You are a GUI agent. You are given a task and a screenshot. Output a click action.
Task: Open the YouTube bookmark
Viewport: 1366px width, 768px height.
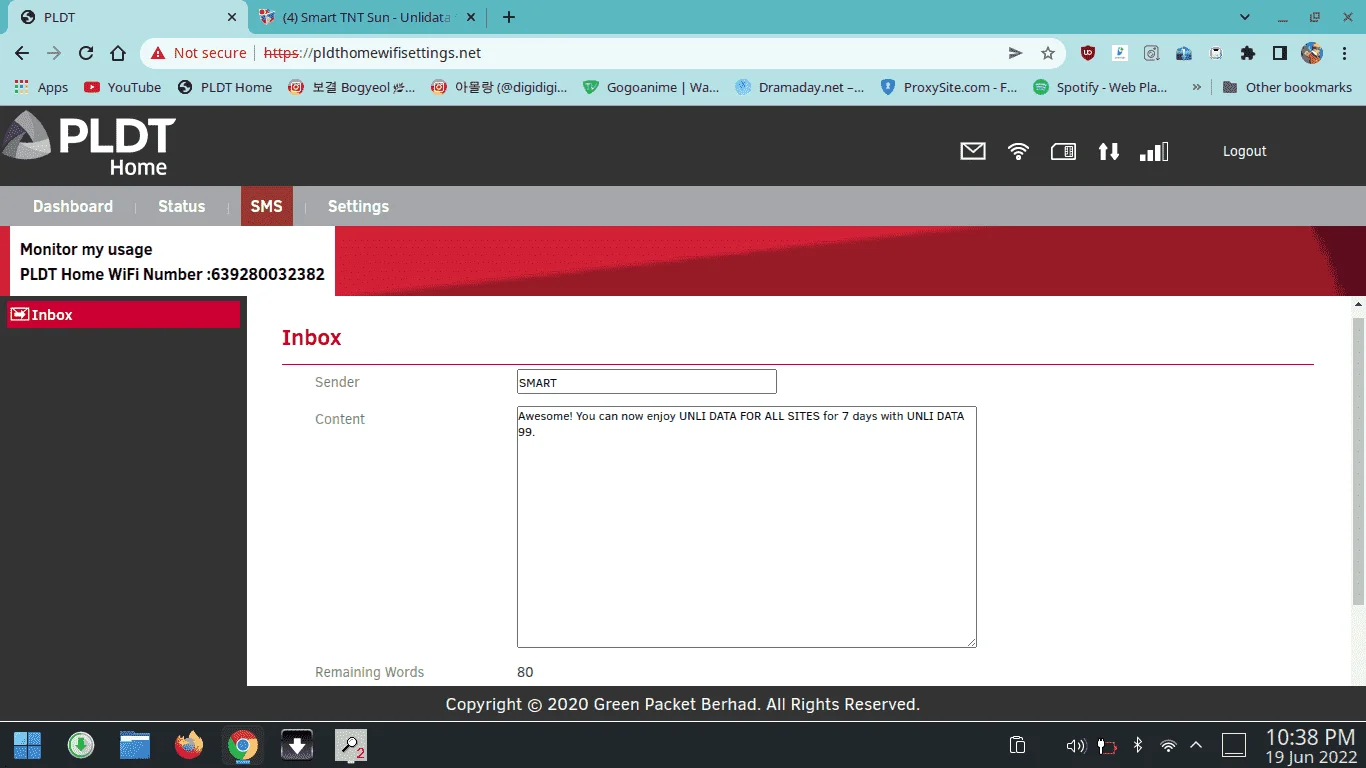click(122, 87)
